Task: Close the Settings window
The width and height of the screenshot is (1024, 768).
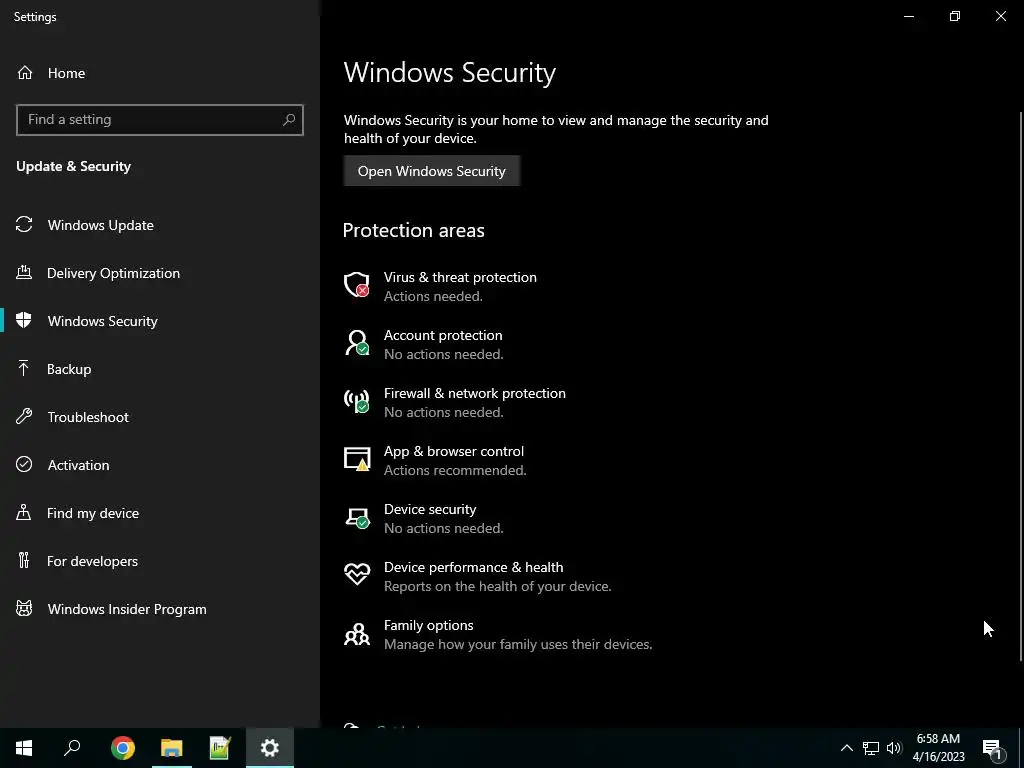Action: (1000, 16)
